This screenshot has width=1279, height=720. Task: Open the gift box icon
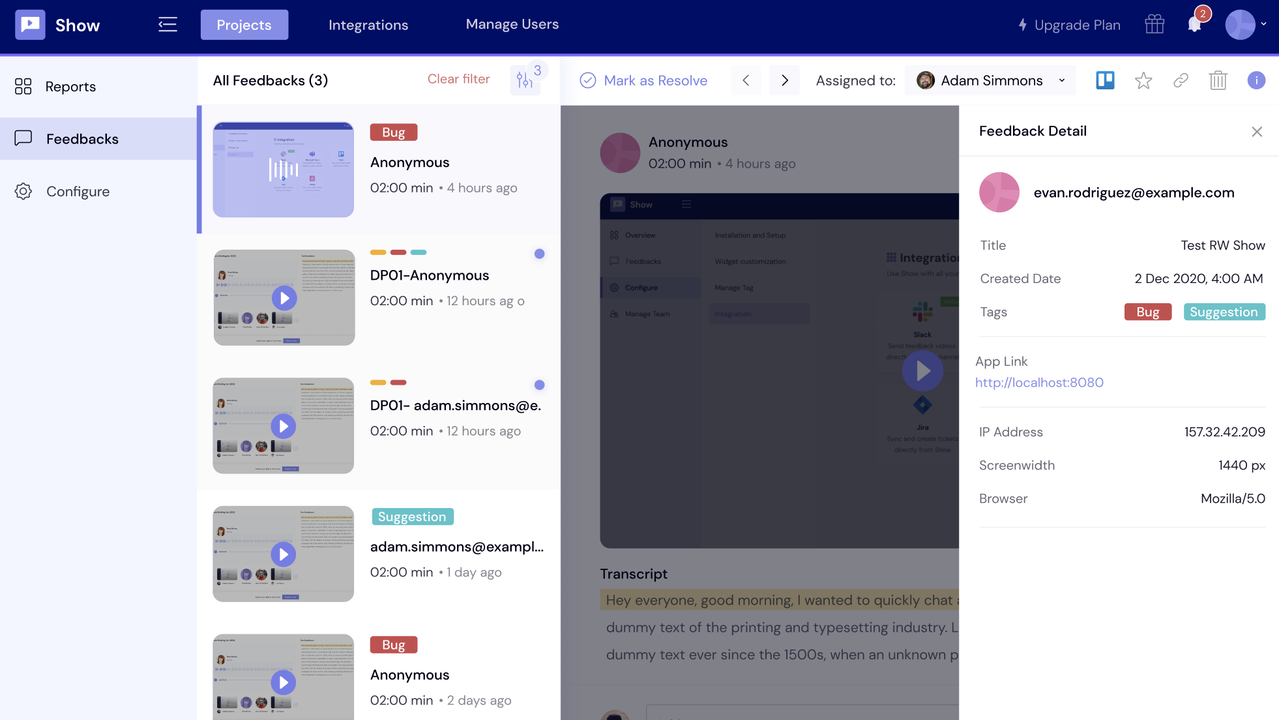click(1154, 25)
